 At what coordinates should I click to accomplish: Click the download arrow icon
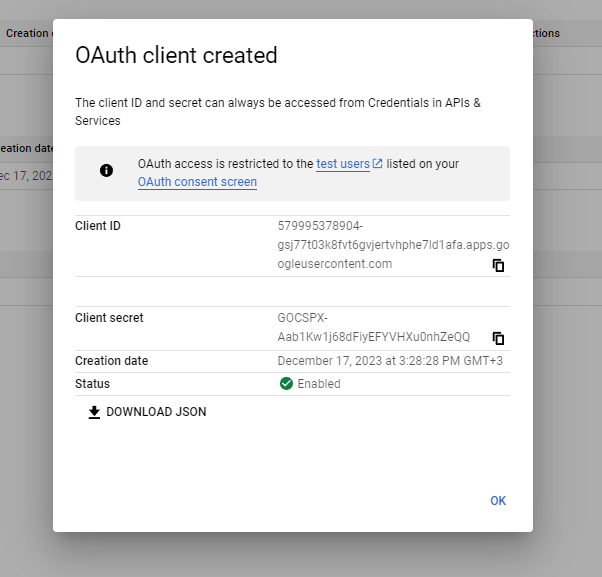95,412
